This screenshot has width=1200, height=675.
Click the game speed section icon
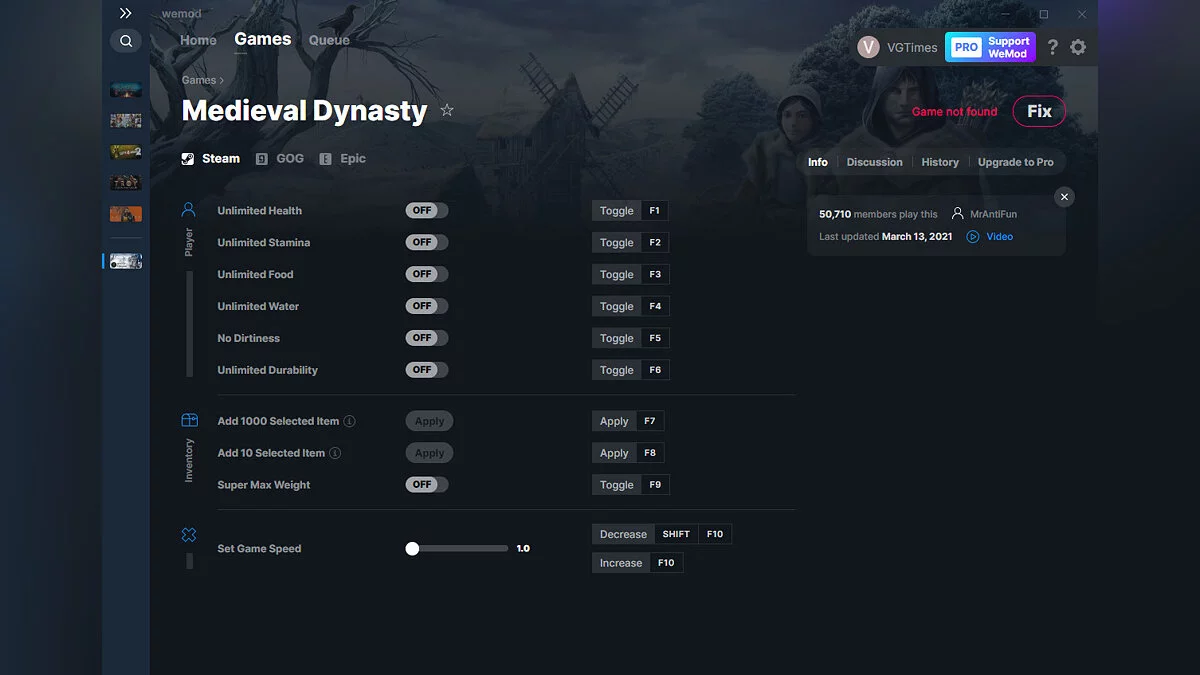pos(188,534)
